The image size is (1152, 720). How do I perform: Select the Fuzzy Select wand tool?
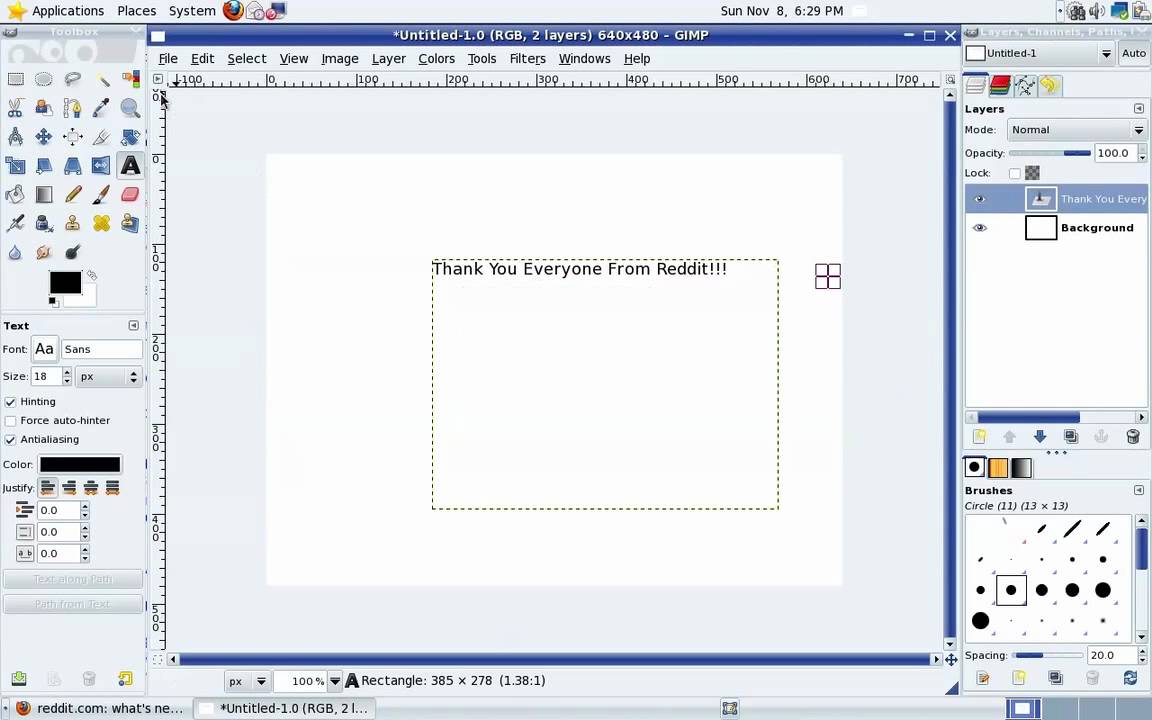pyautogui.click(x=101, y=79)
